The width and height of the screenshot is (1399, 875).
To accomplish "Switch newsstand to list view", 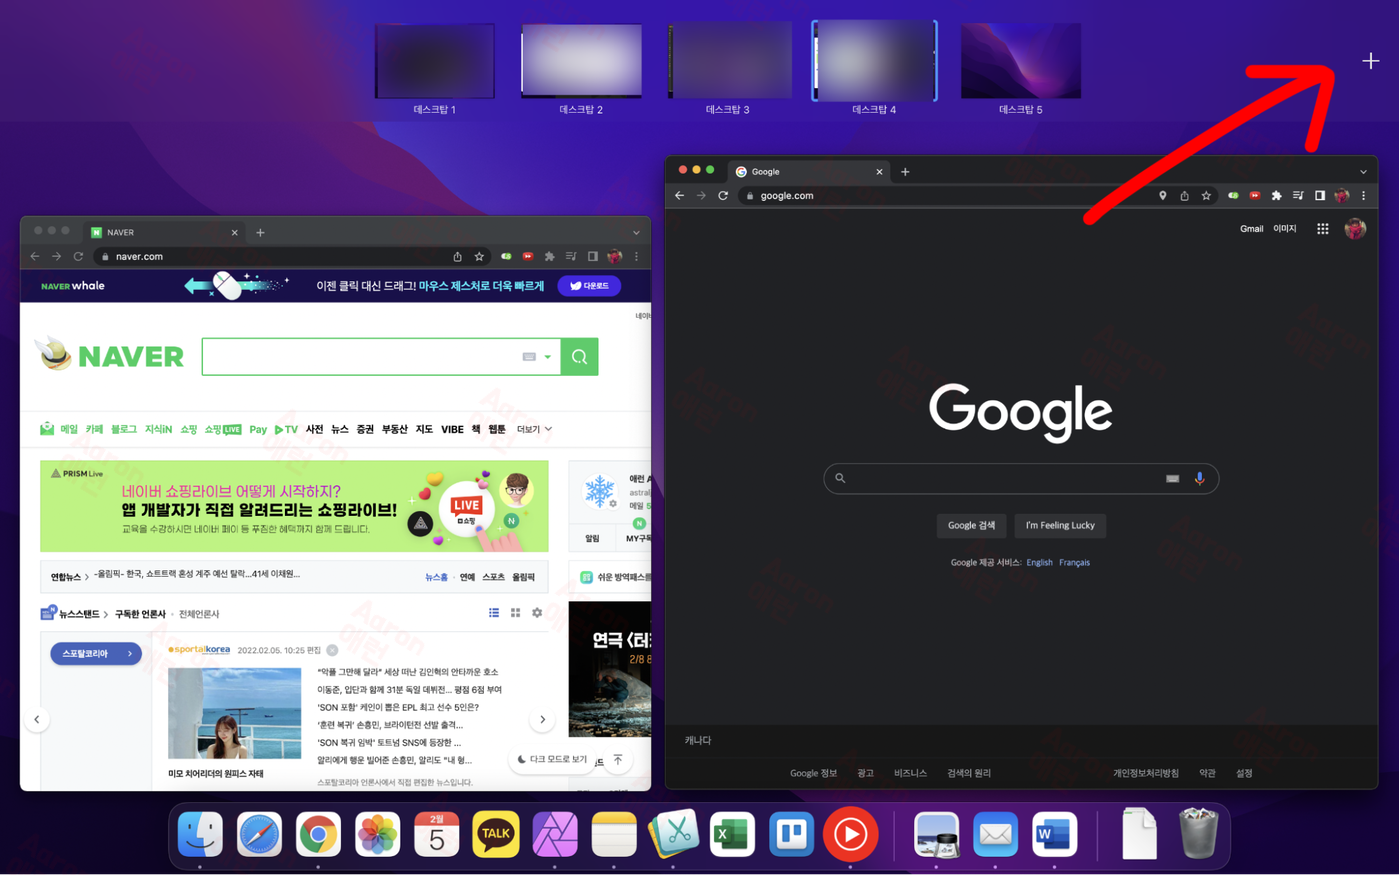I will [x=494, y=613].
